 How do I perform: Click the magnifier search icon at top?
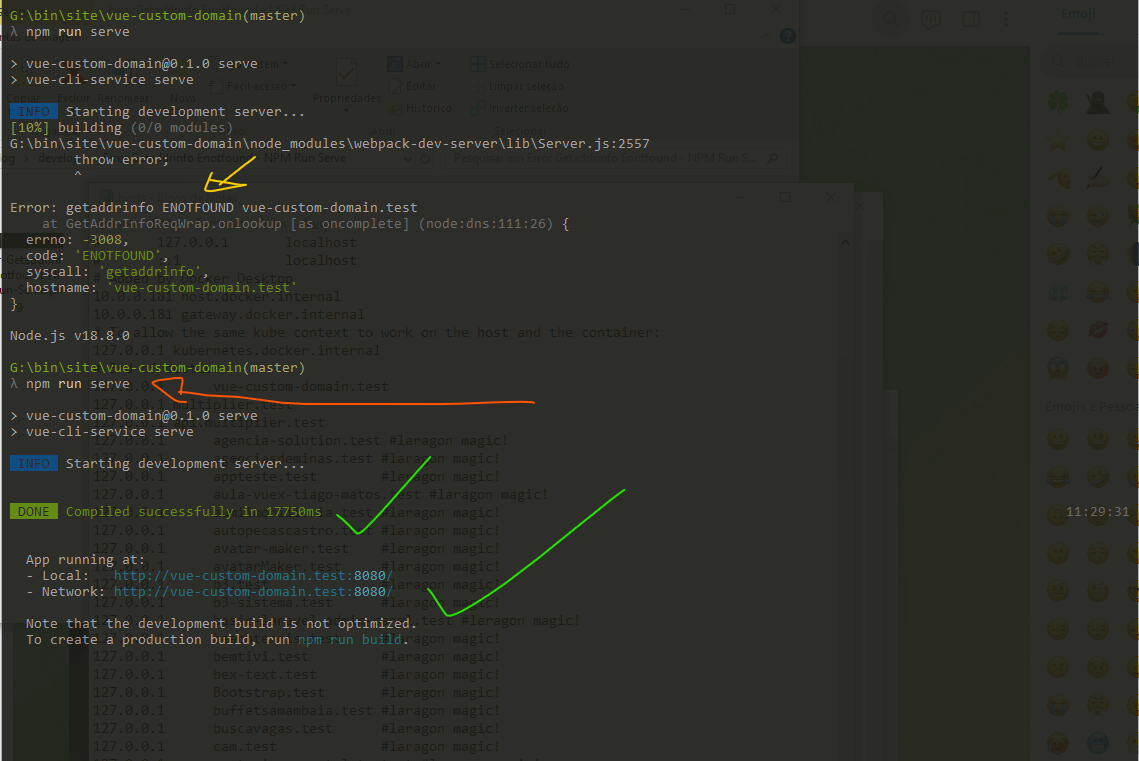click(890, 19)
